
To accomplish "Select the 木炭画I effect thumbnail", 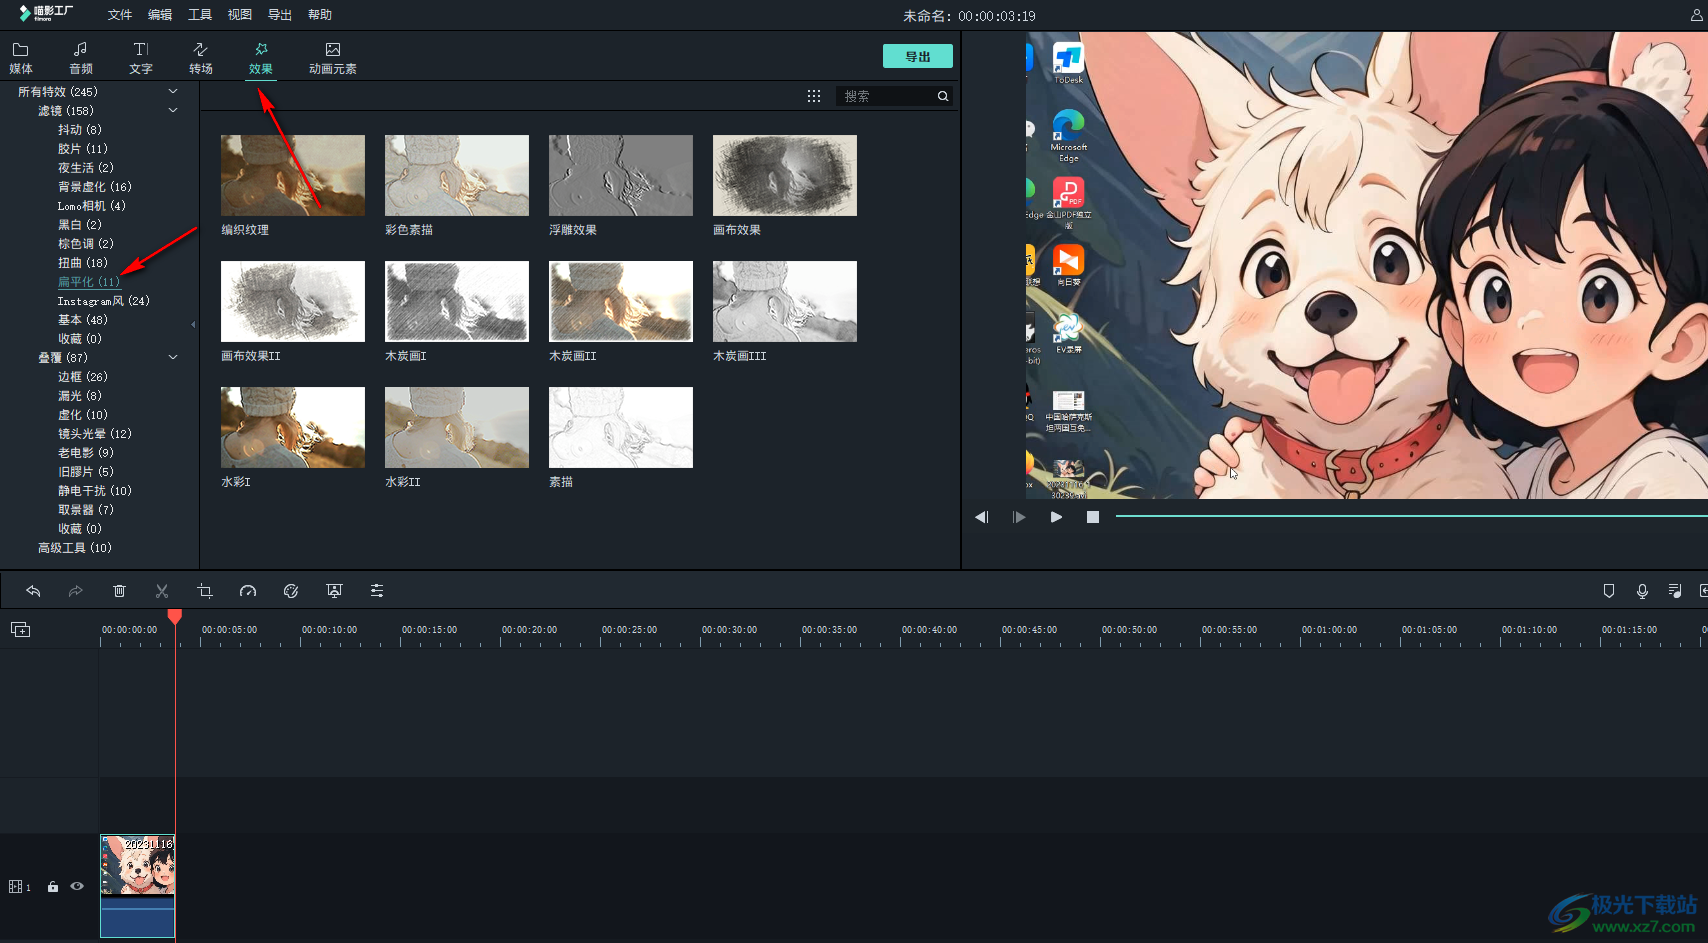I will (x=457, y=301).
